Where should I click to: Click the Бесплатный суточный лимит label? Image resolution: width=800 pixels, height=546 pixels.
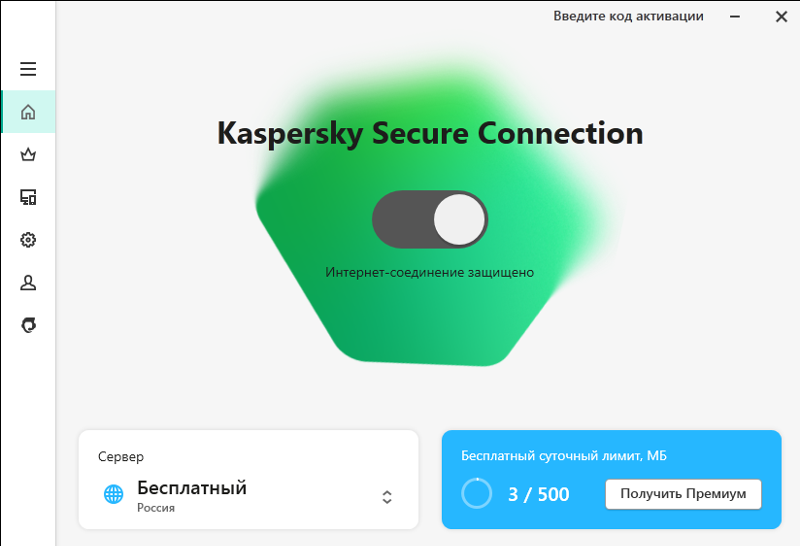point(564,456)
